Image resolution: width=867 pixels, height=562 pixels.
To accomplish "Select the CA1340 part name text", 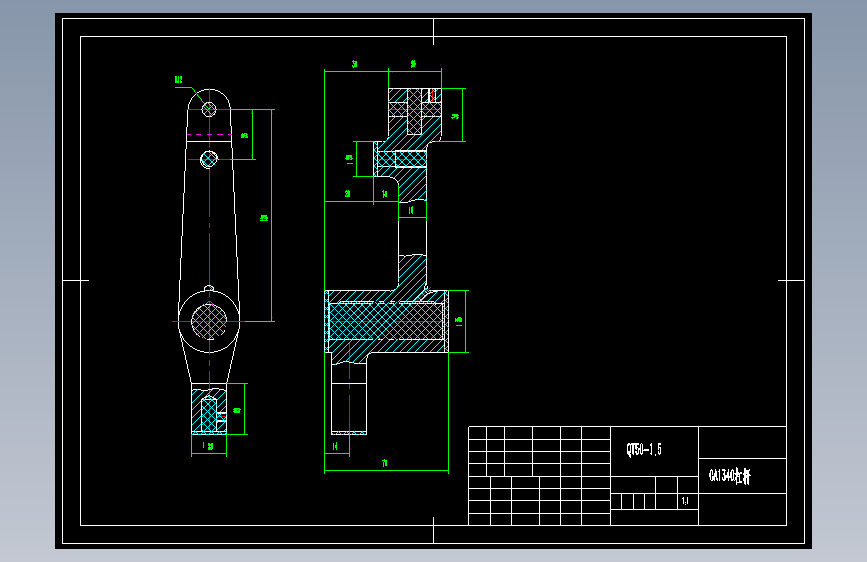I will tap(730, 476).
